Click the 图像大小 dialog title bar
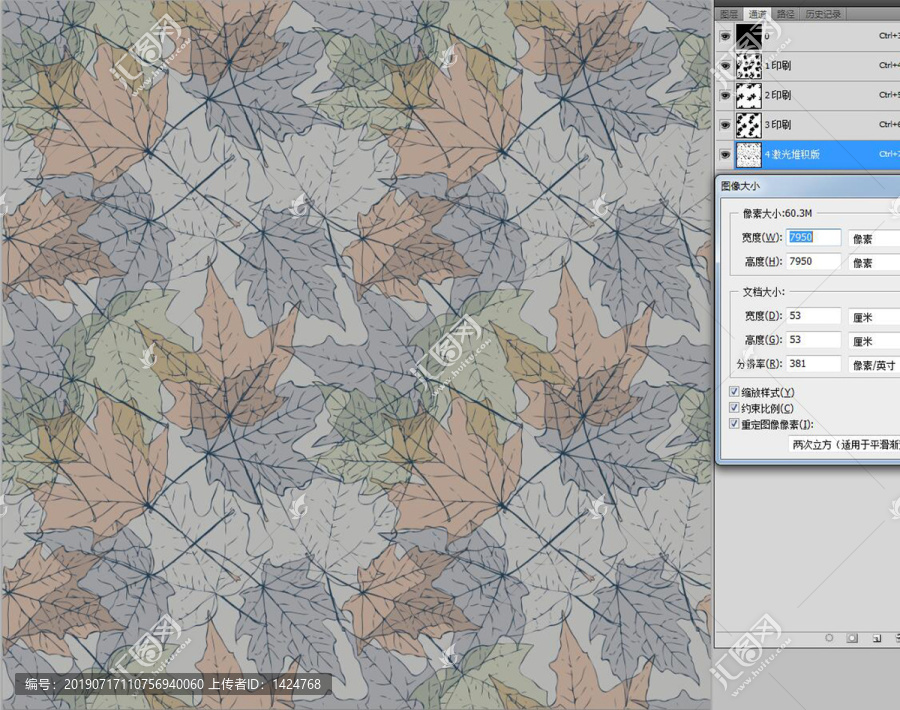The image size is (900, 710). pyautogui.click(x=808, y=186)
